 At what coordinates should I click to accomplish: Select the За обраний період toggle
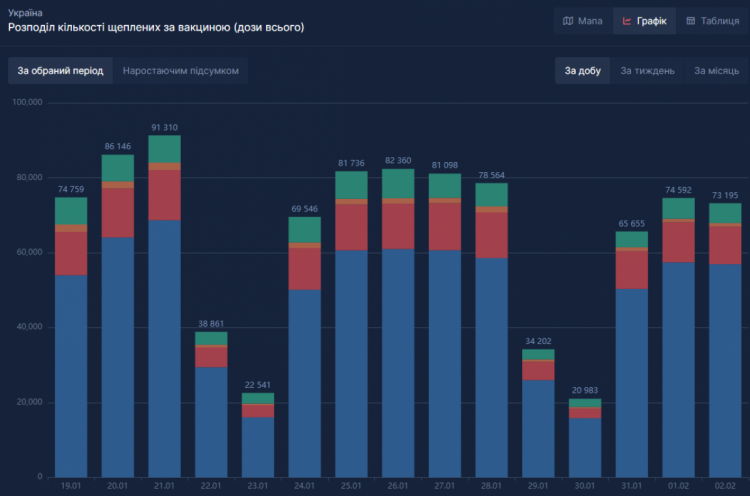60,71
